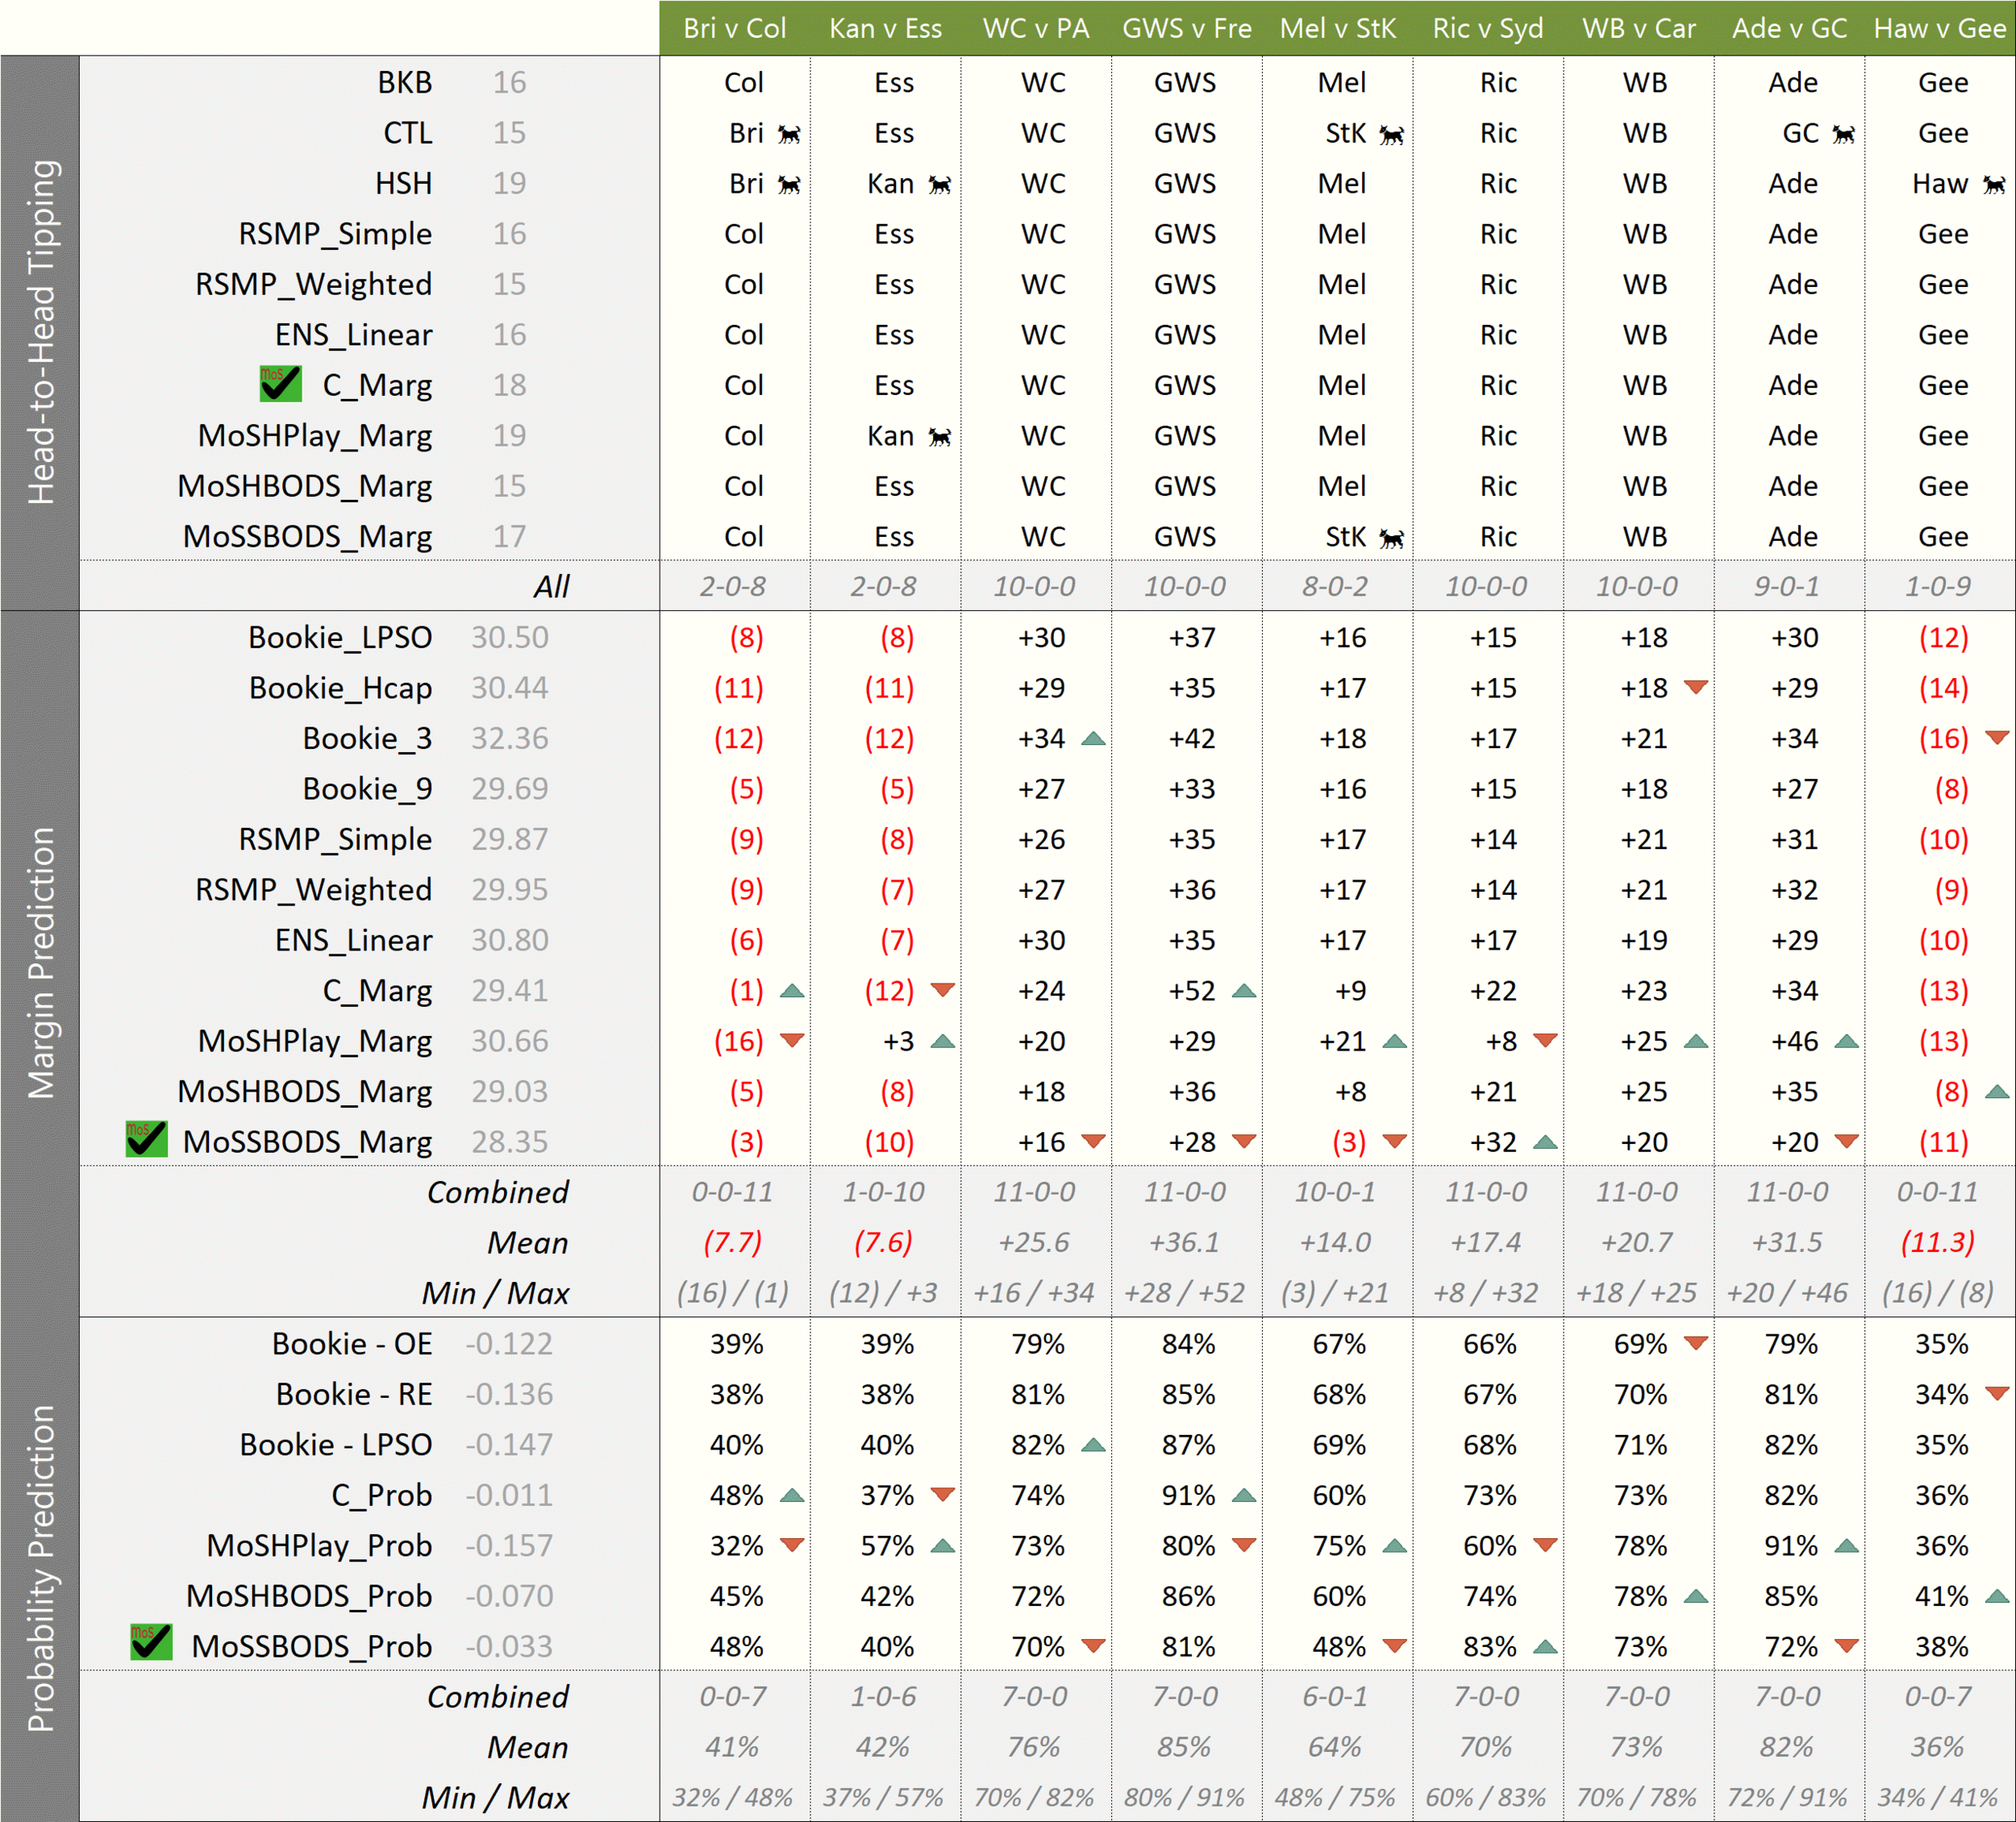
Task: Click the MoS checkmark beside MoSSBODS_Marg margin row
Action: (x=146, y=1139)
